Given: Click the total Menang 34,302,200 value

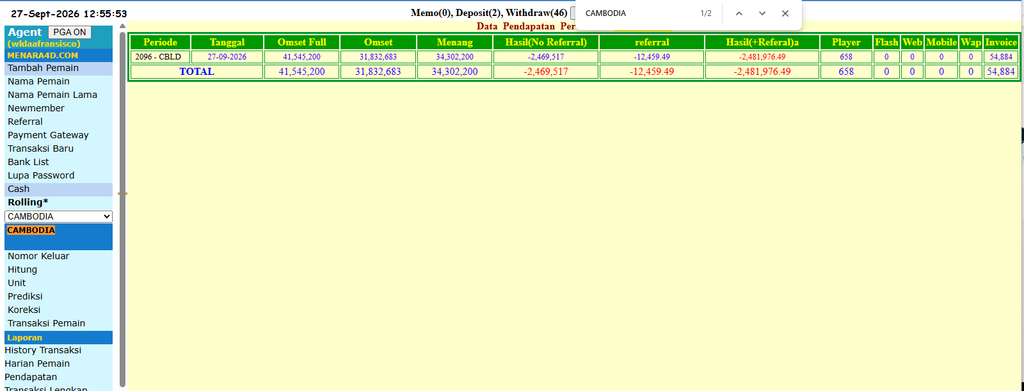Looking at the screenshot, I should (x=455, y=72).
